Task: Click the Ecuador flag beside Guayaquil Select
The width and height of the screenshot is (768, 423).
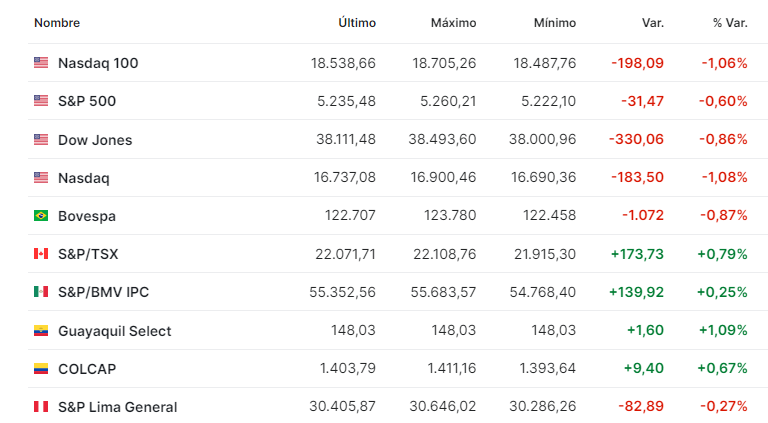Action: pos(41,331)
